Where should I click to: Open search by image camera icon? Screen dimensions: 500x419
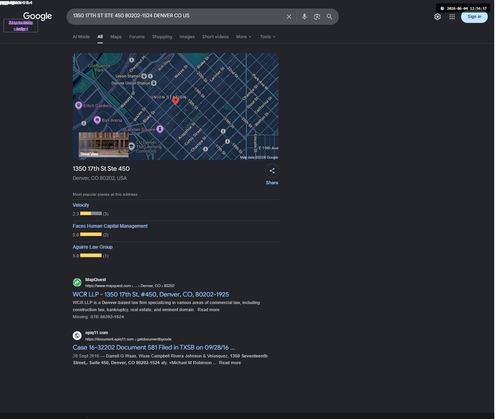click(317, 17)
